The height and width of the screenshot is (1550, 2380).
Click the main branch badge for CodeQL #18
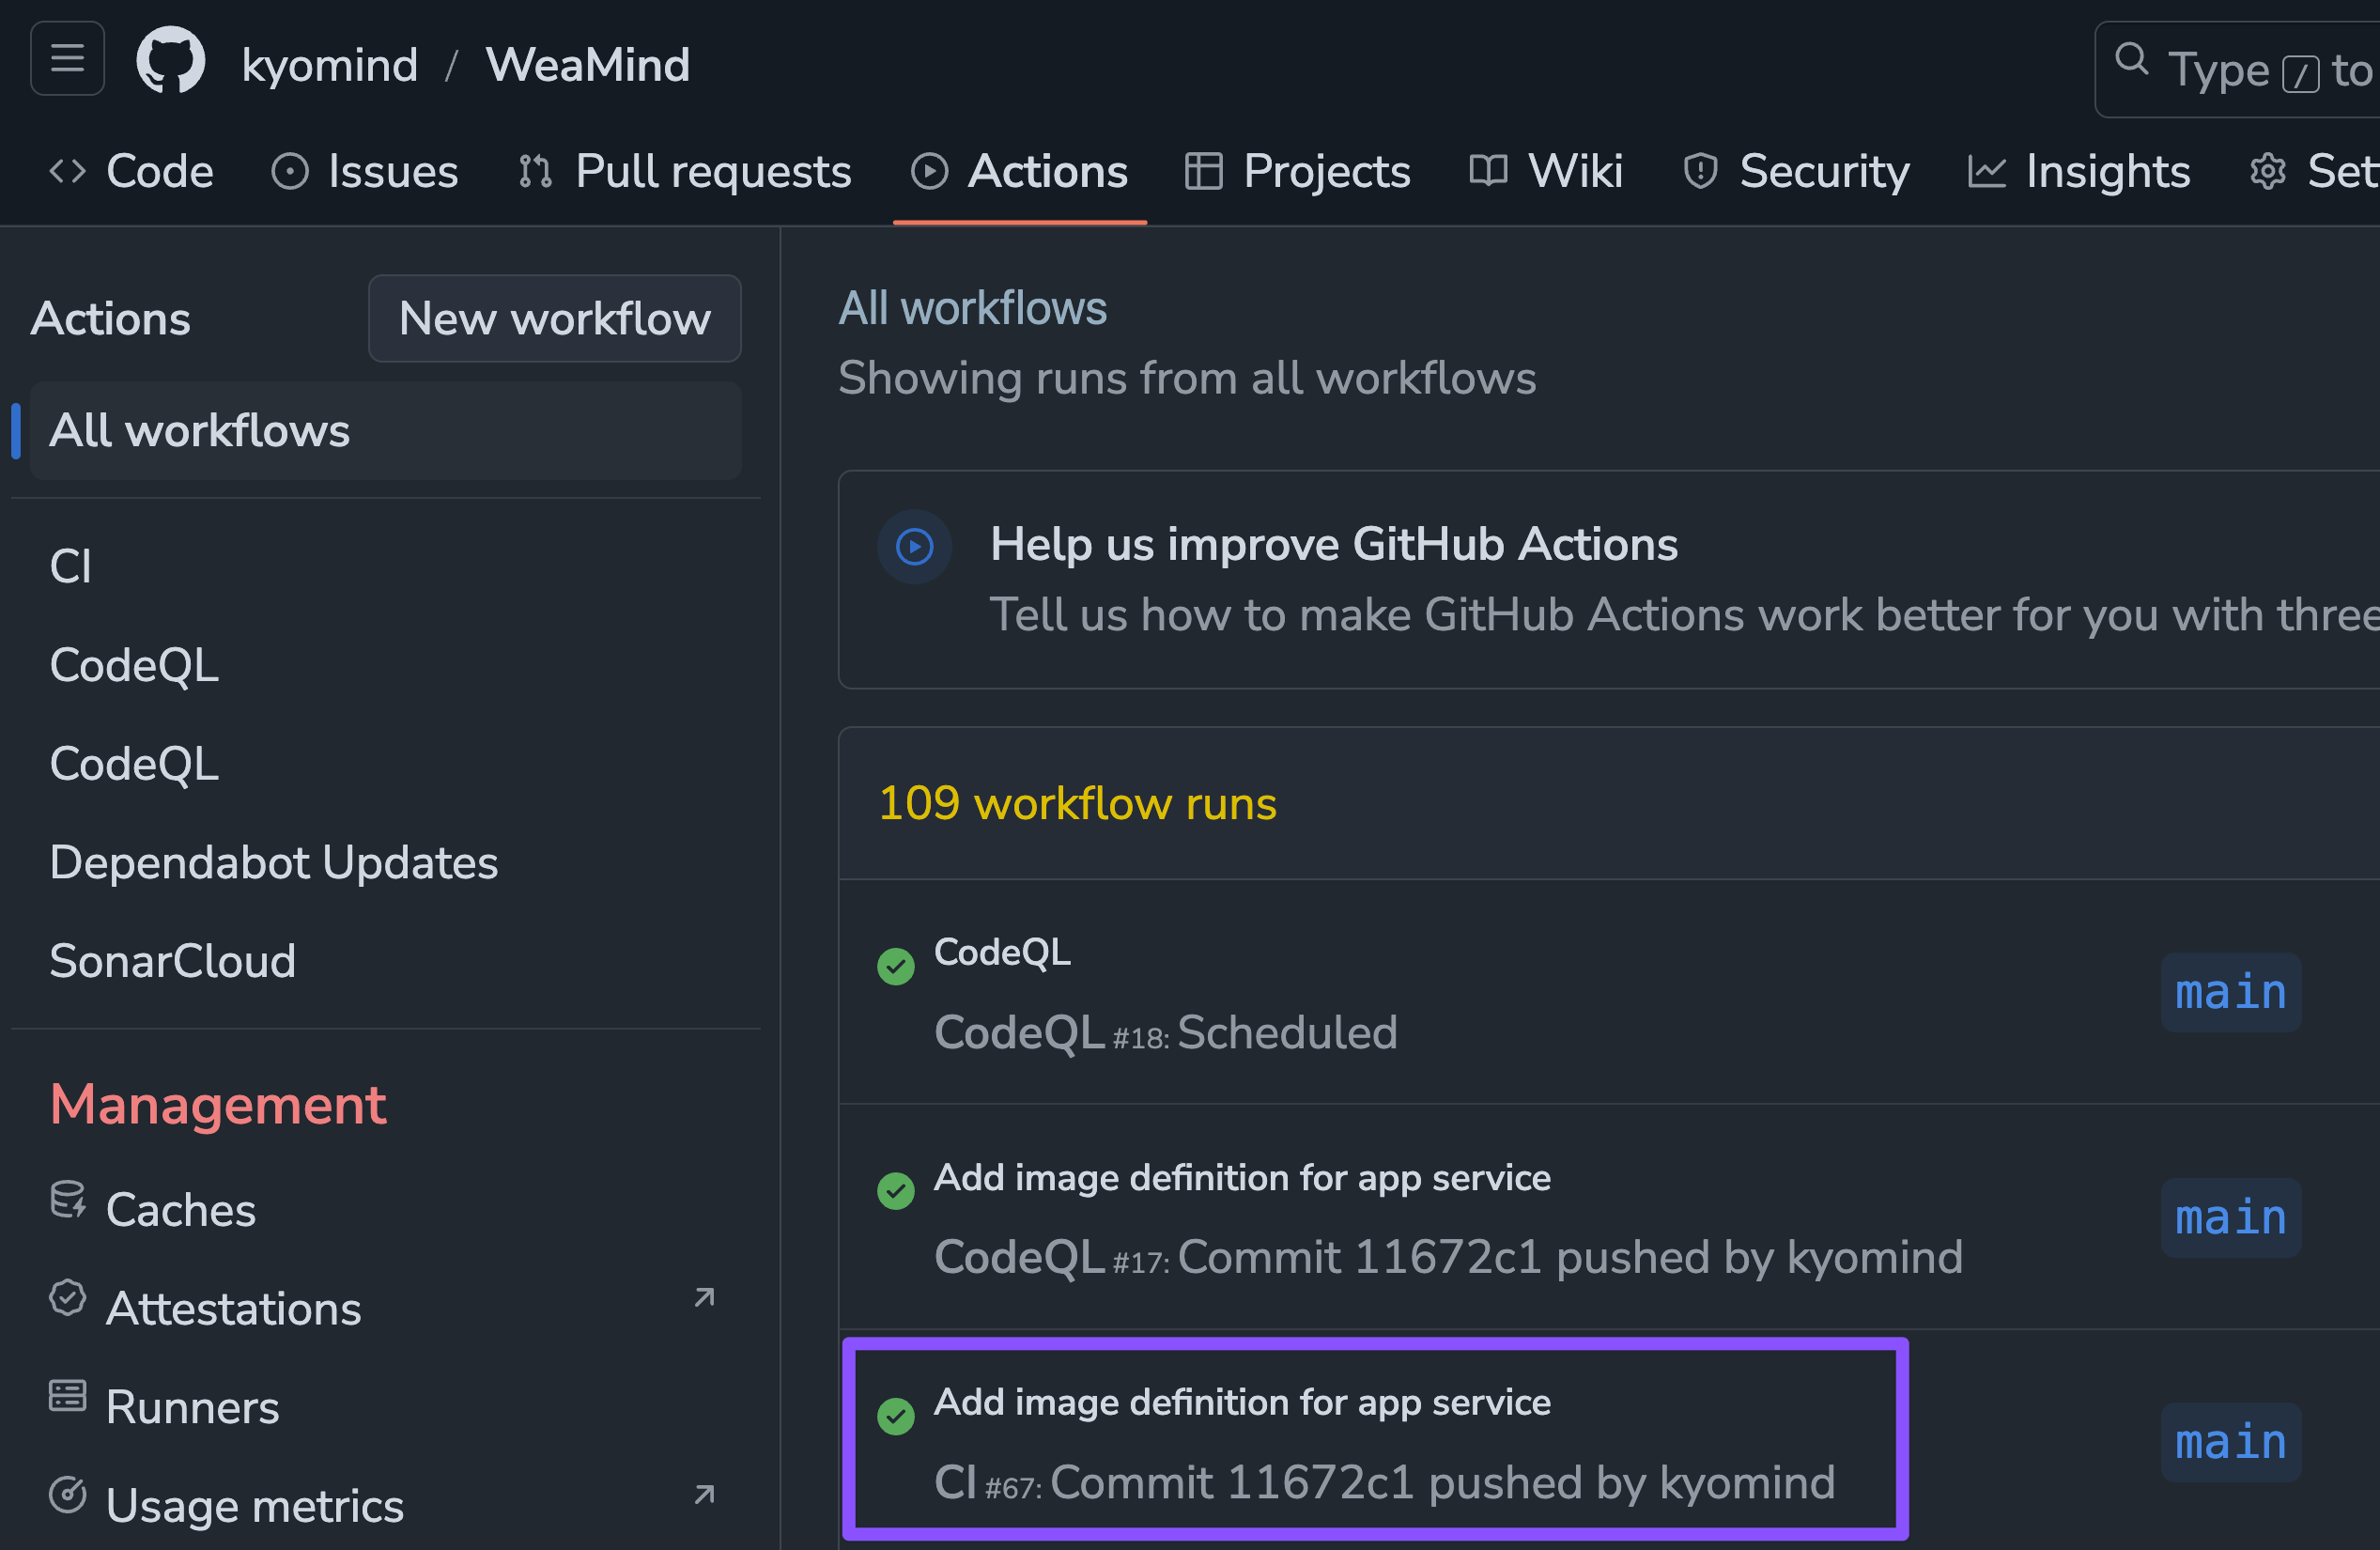[2231, 992]
